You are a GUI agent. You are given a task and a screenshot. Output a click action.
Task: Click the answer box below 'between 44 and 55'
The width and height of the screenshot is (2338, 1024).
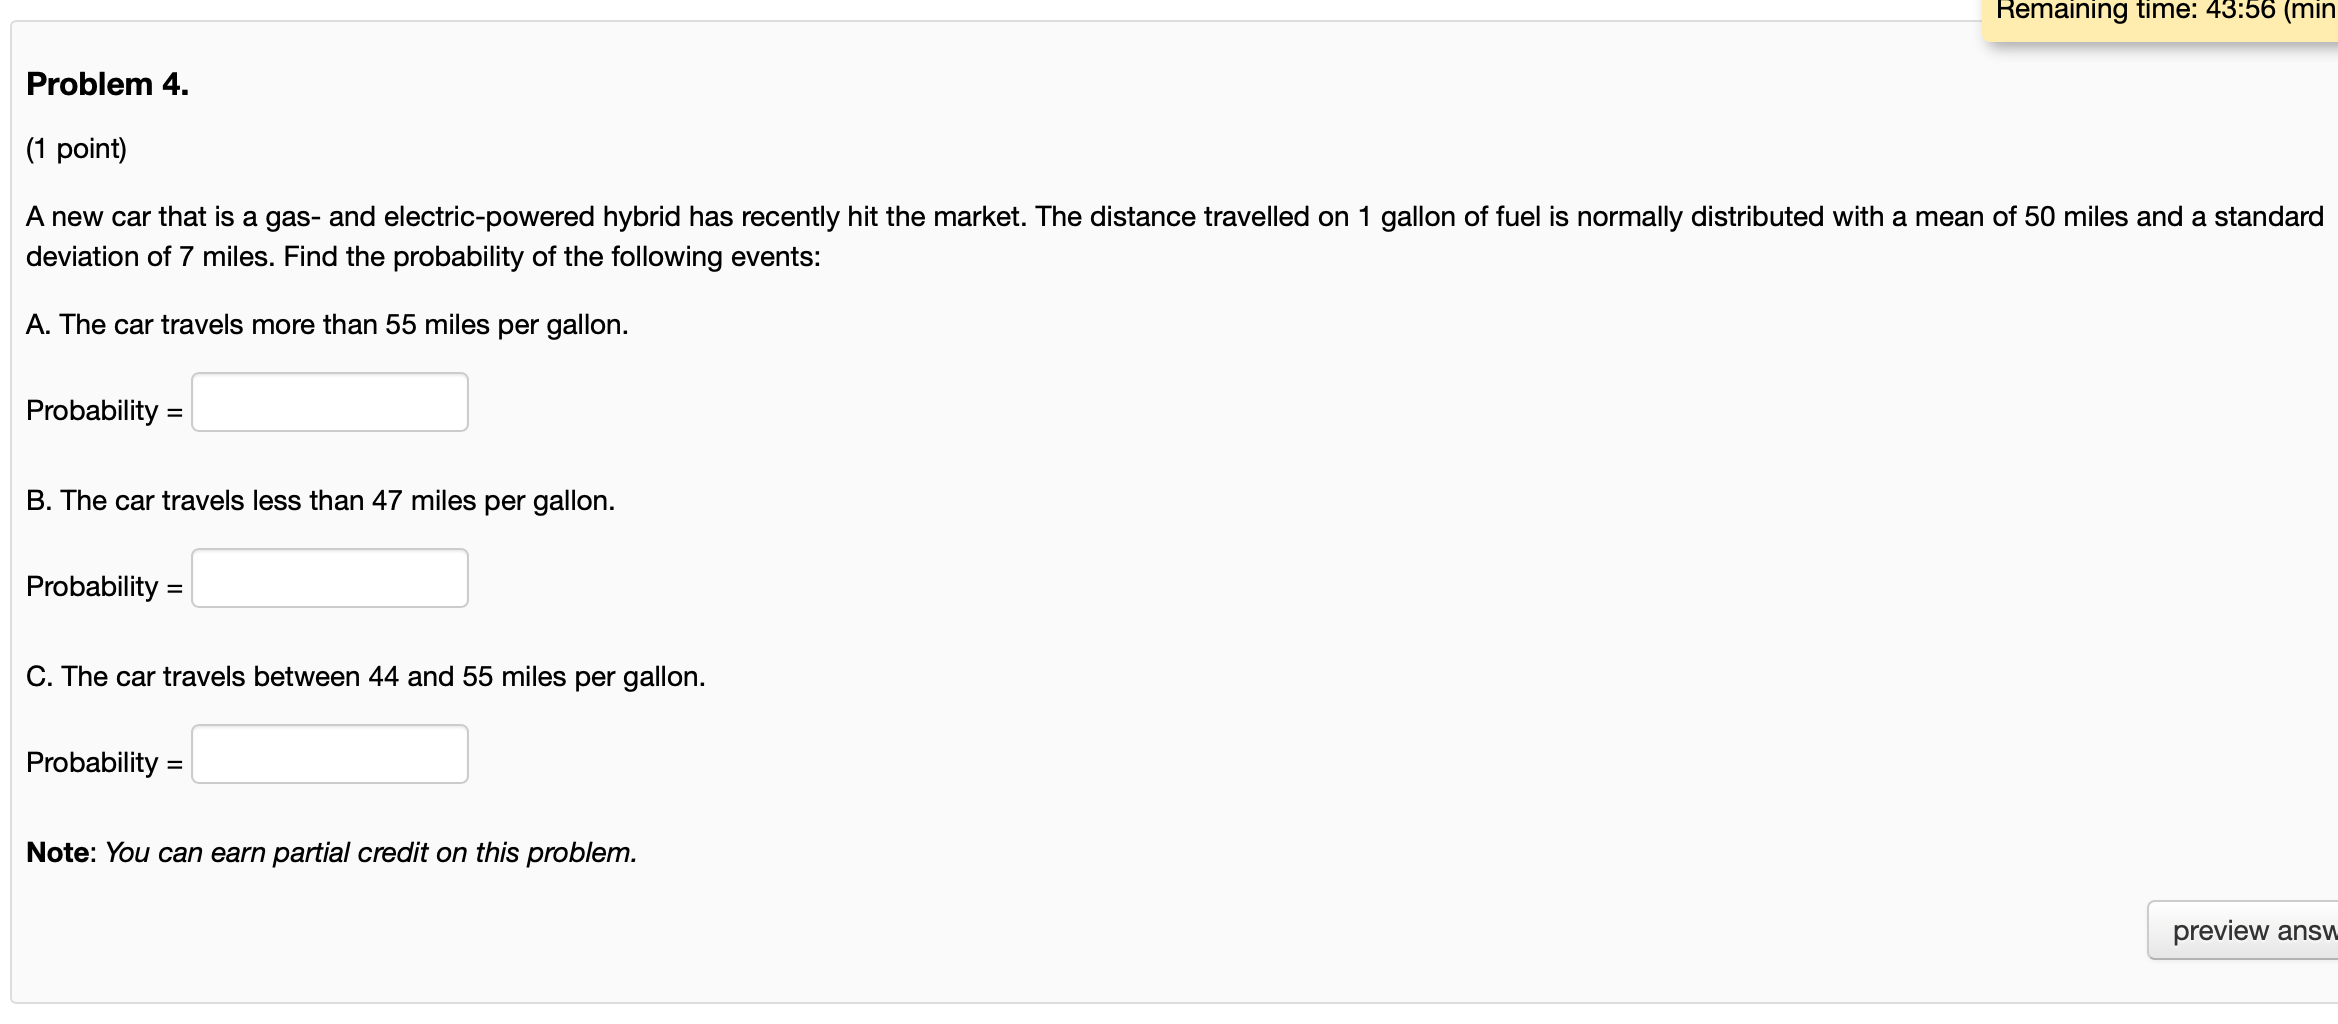tap(330, 754)
